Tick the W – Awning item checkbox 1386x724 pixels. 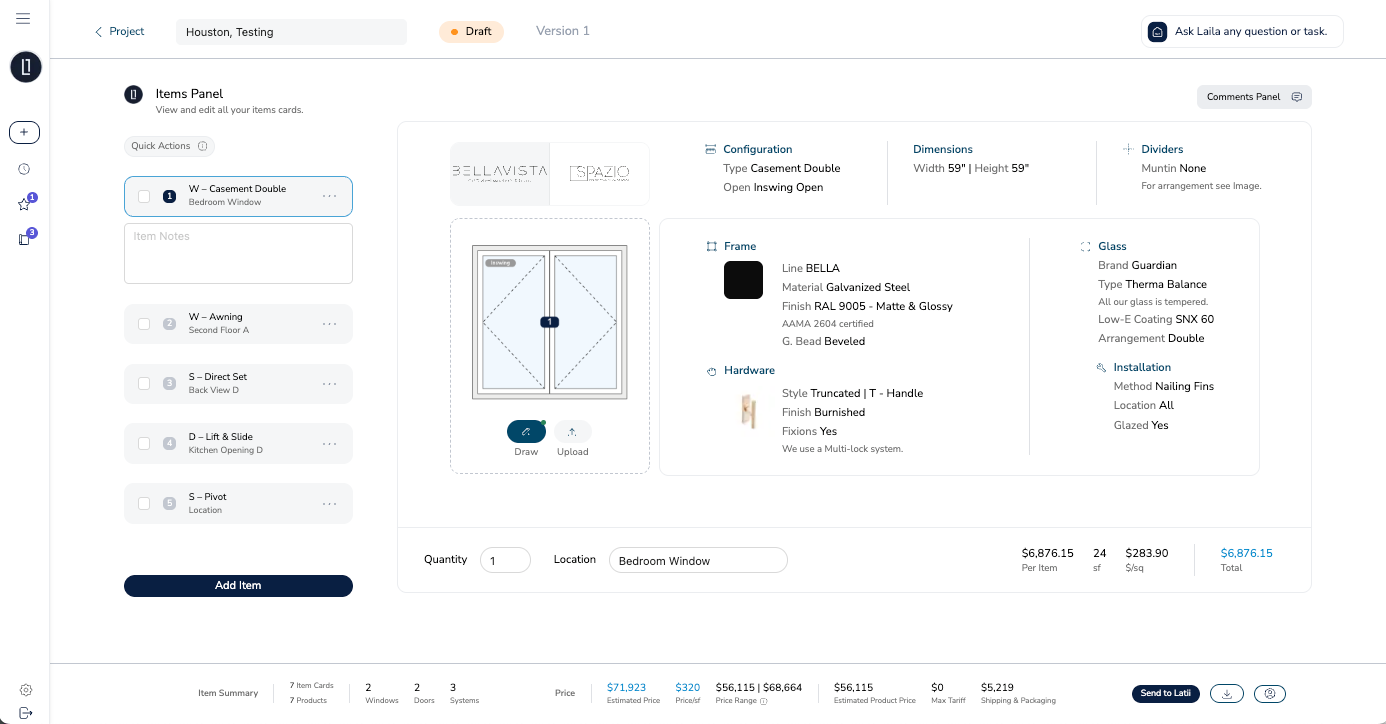pos(144,324)
